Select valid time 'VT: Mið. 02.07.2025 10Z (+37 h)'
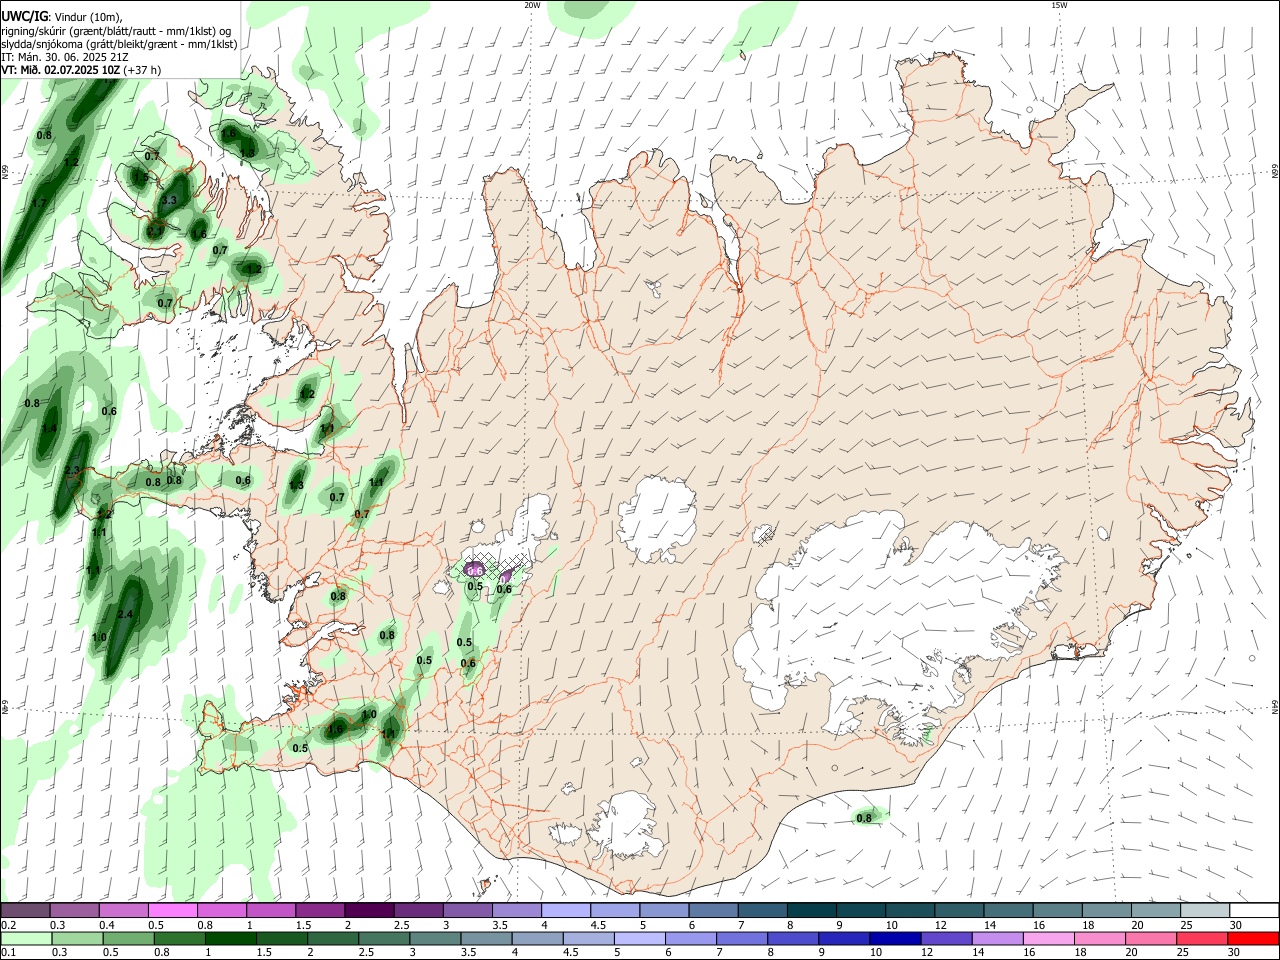 click(81, 70)
